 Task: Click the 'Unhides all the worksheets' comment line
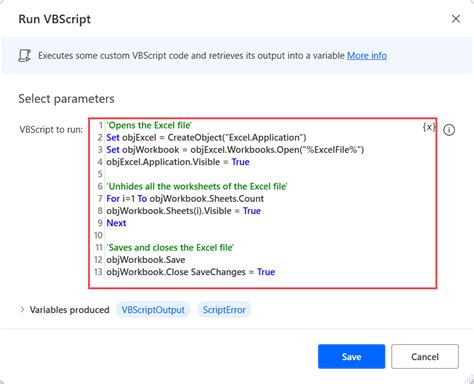pos(197,186)
